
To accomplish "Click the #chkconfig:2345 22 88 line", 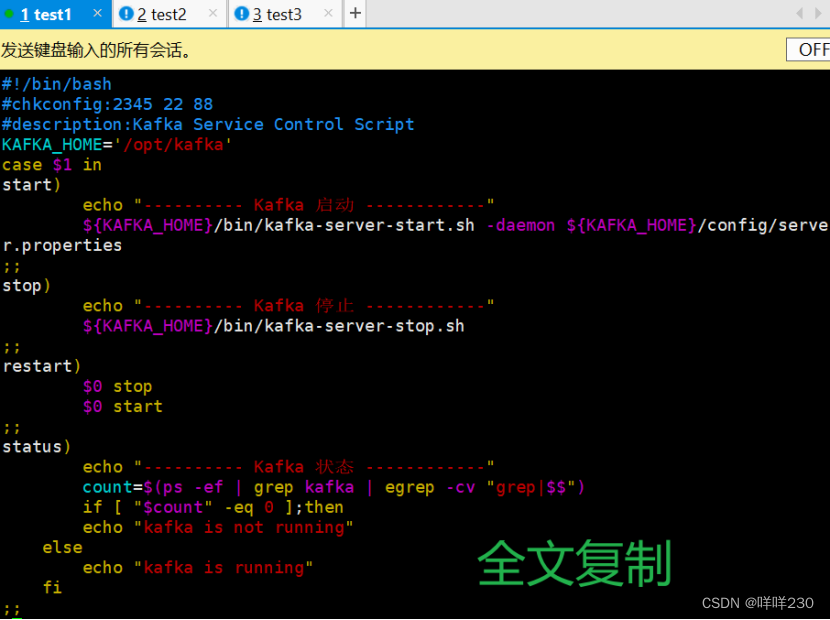I will [107, 104].
